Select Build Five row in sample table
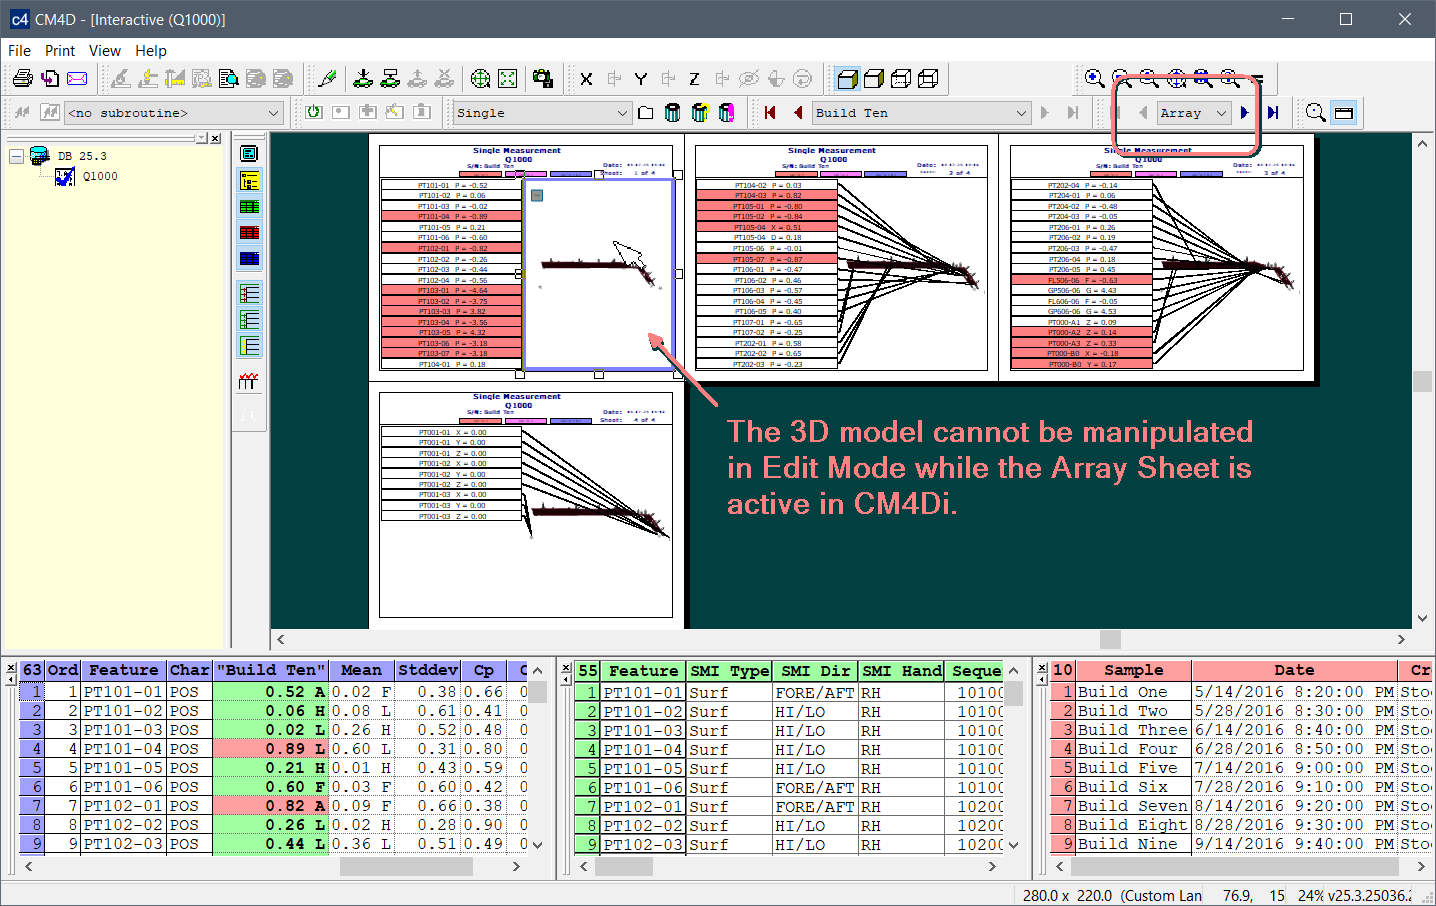This screenshot has height=906, width=1436. point(1127,768)
